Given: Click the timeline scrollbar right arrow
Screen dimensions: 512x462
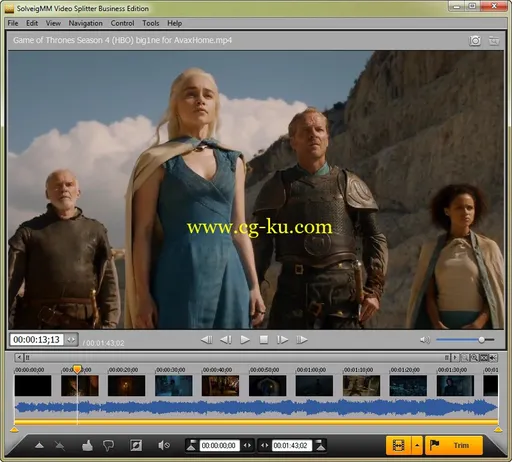Looking at the screenshot, I should [455, 358].
